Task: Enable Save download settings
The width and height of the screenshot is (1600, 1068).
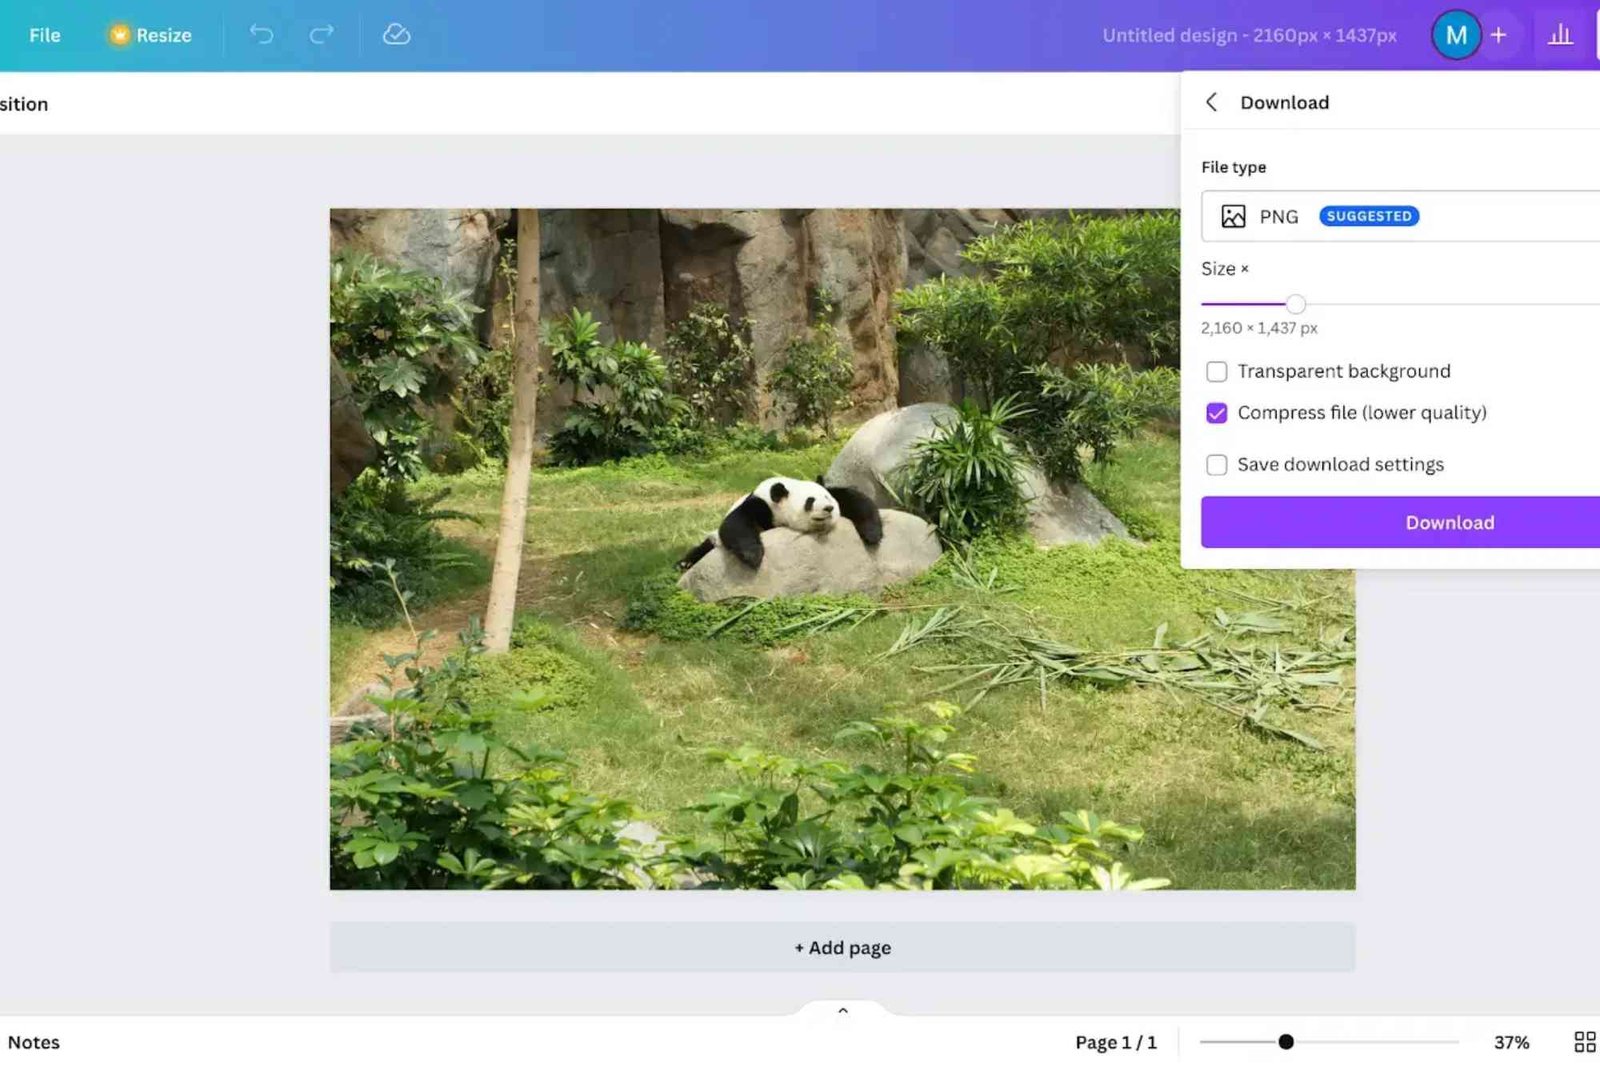Action: [x=1216, y=464]
